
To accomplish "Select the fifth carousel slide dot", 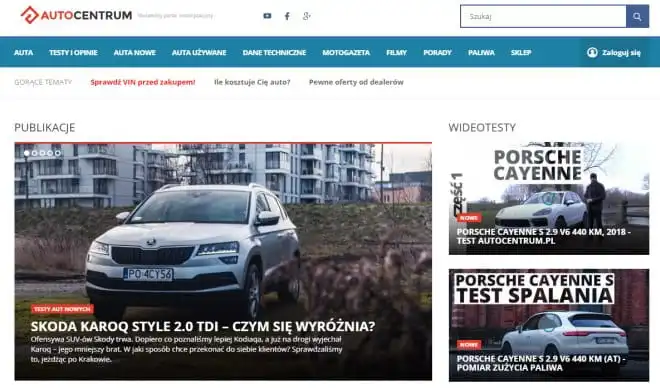I will coord(58,153).
